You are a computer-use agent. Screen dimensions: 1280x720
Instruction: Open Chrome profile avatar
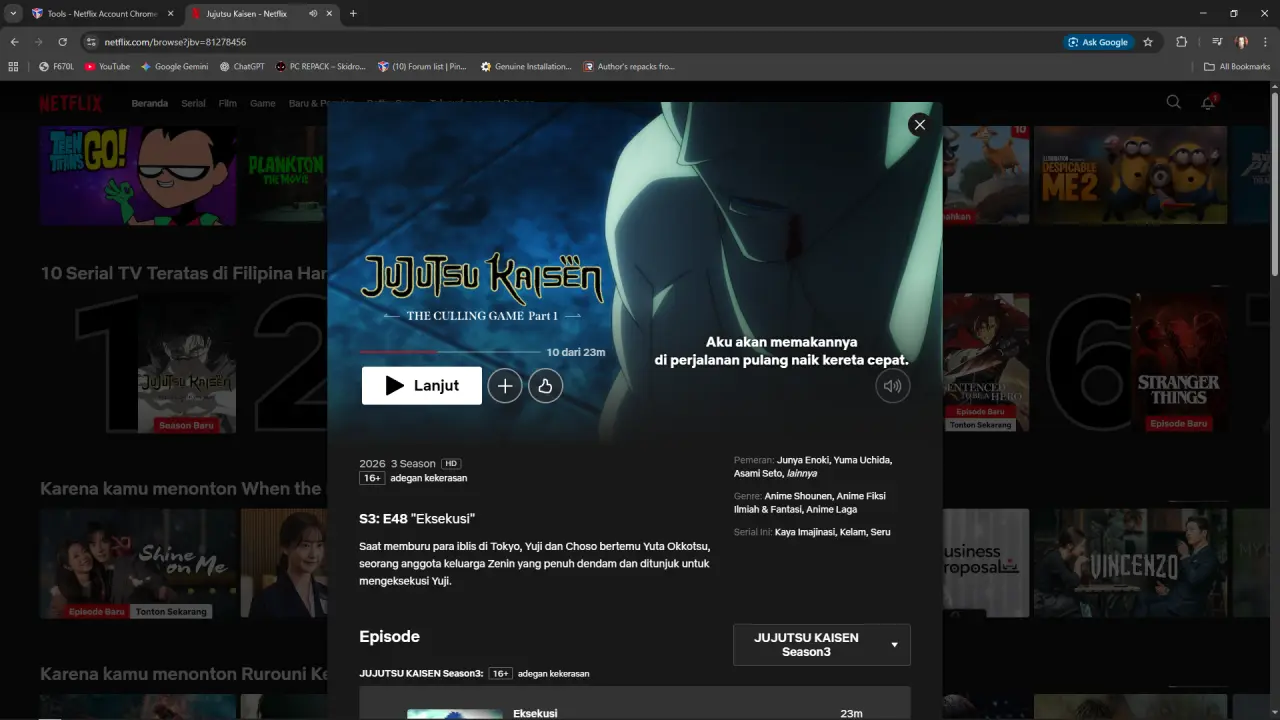(1242, 42)
